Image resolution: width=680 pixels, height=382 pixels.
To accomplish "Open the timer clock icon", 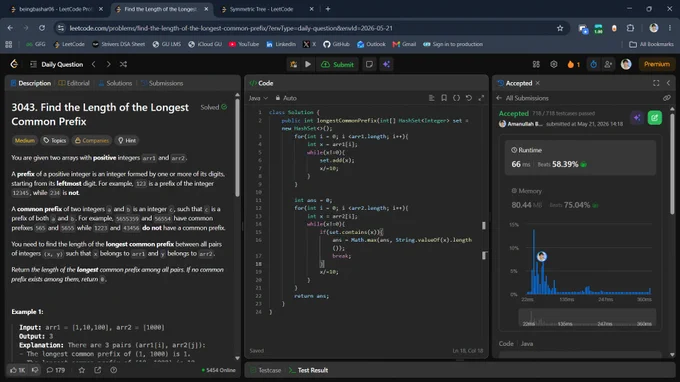I will point(593,64).
